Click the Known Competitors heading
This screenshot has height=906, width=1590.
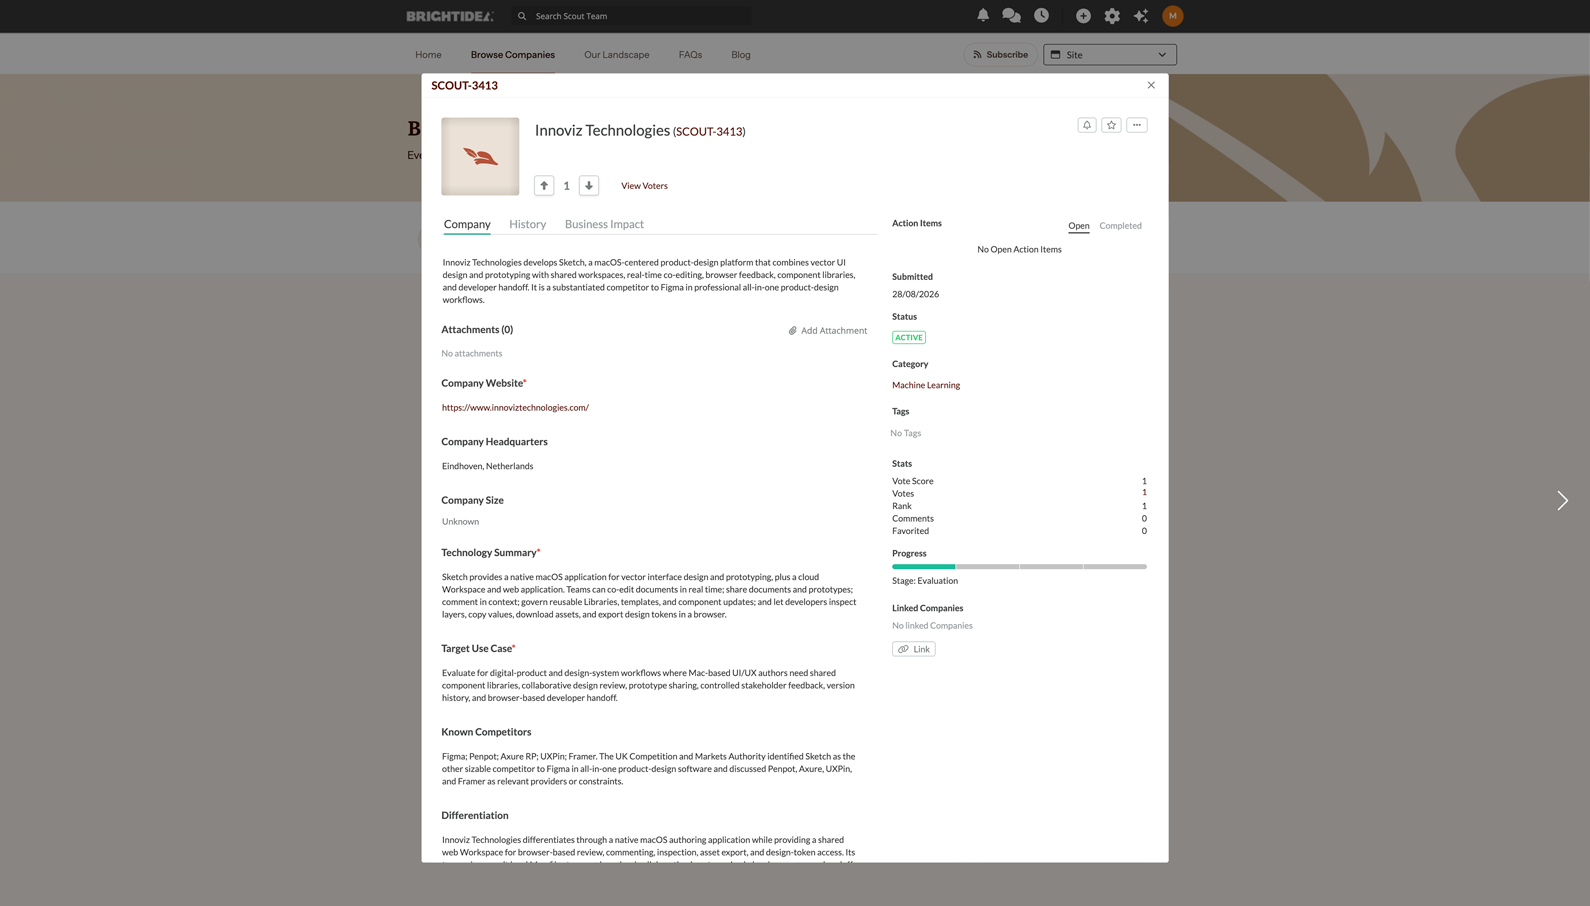click(486, 732)
